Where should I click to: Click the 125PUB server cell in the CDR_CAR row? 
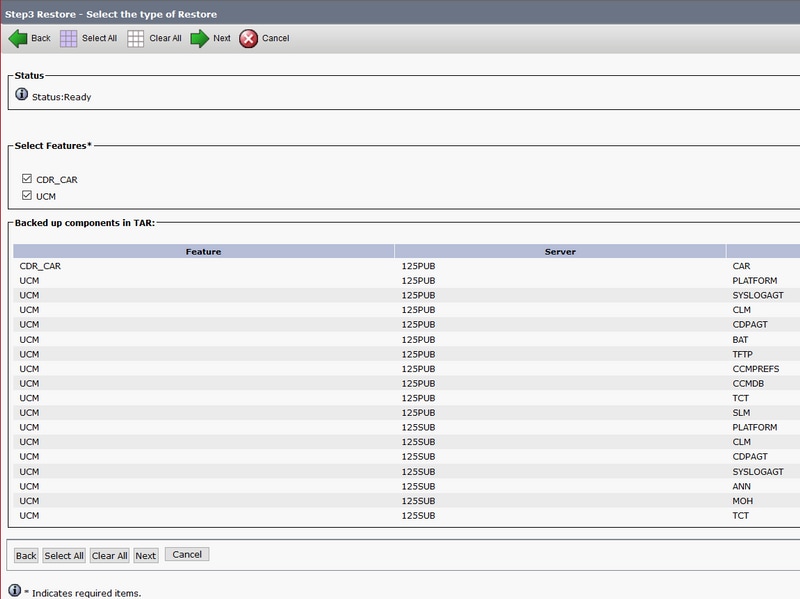point(418,266)
